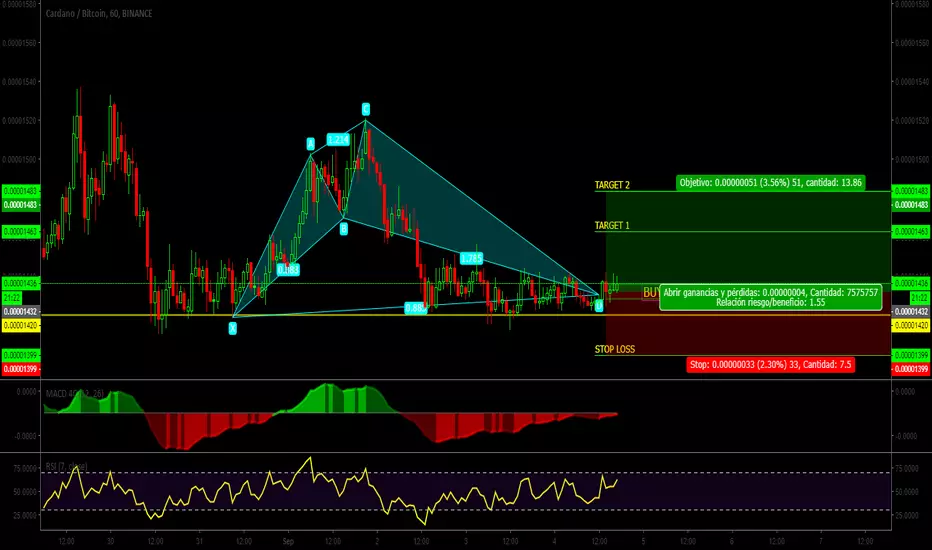Click the RSI indicator label
The width and height of the screenshot is (932, 550).
(66, 466)
